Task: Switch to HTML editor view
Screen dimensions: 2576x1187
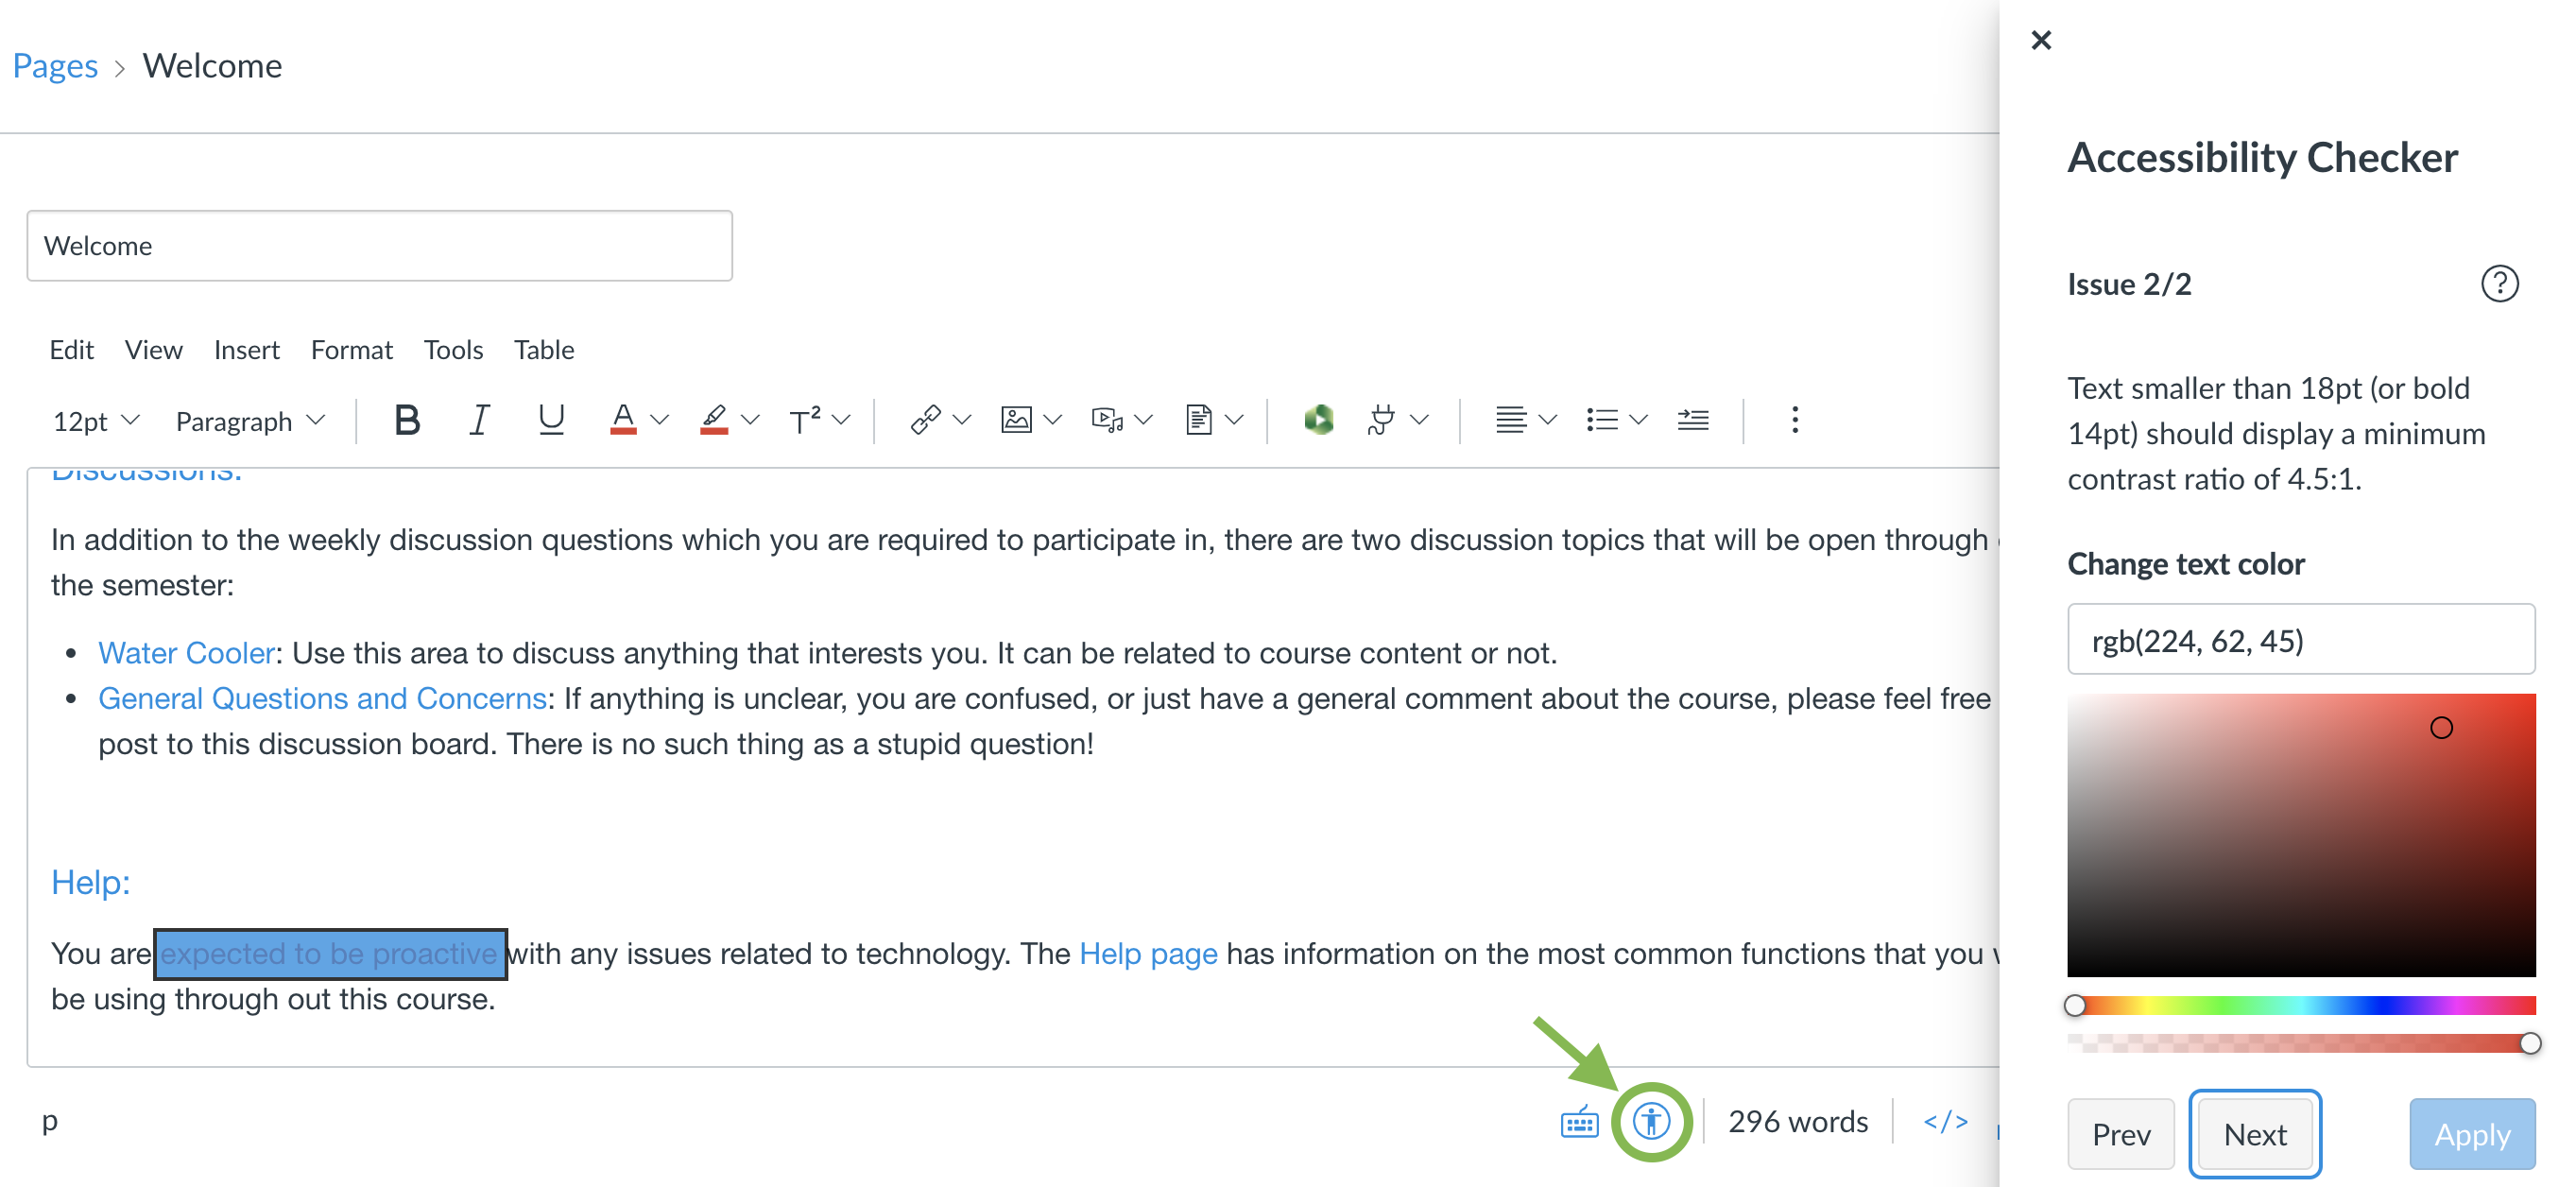Action: click(1945, 1122)
